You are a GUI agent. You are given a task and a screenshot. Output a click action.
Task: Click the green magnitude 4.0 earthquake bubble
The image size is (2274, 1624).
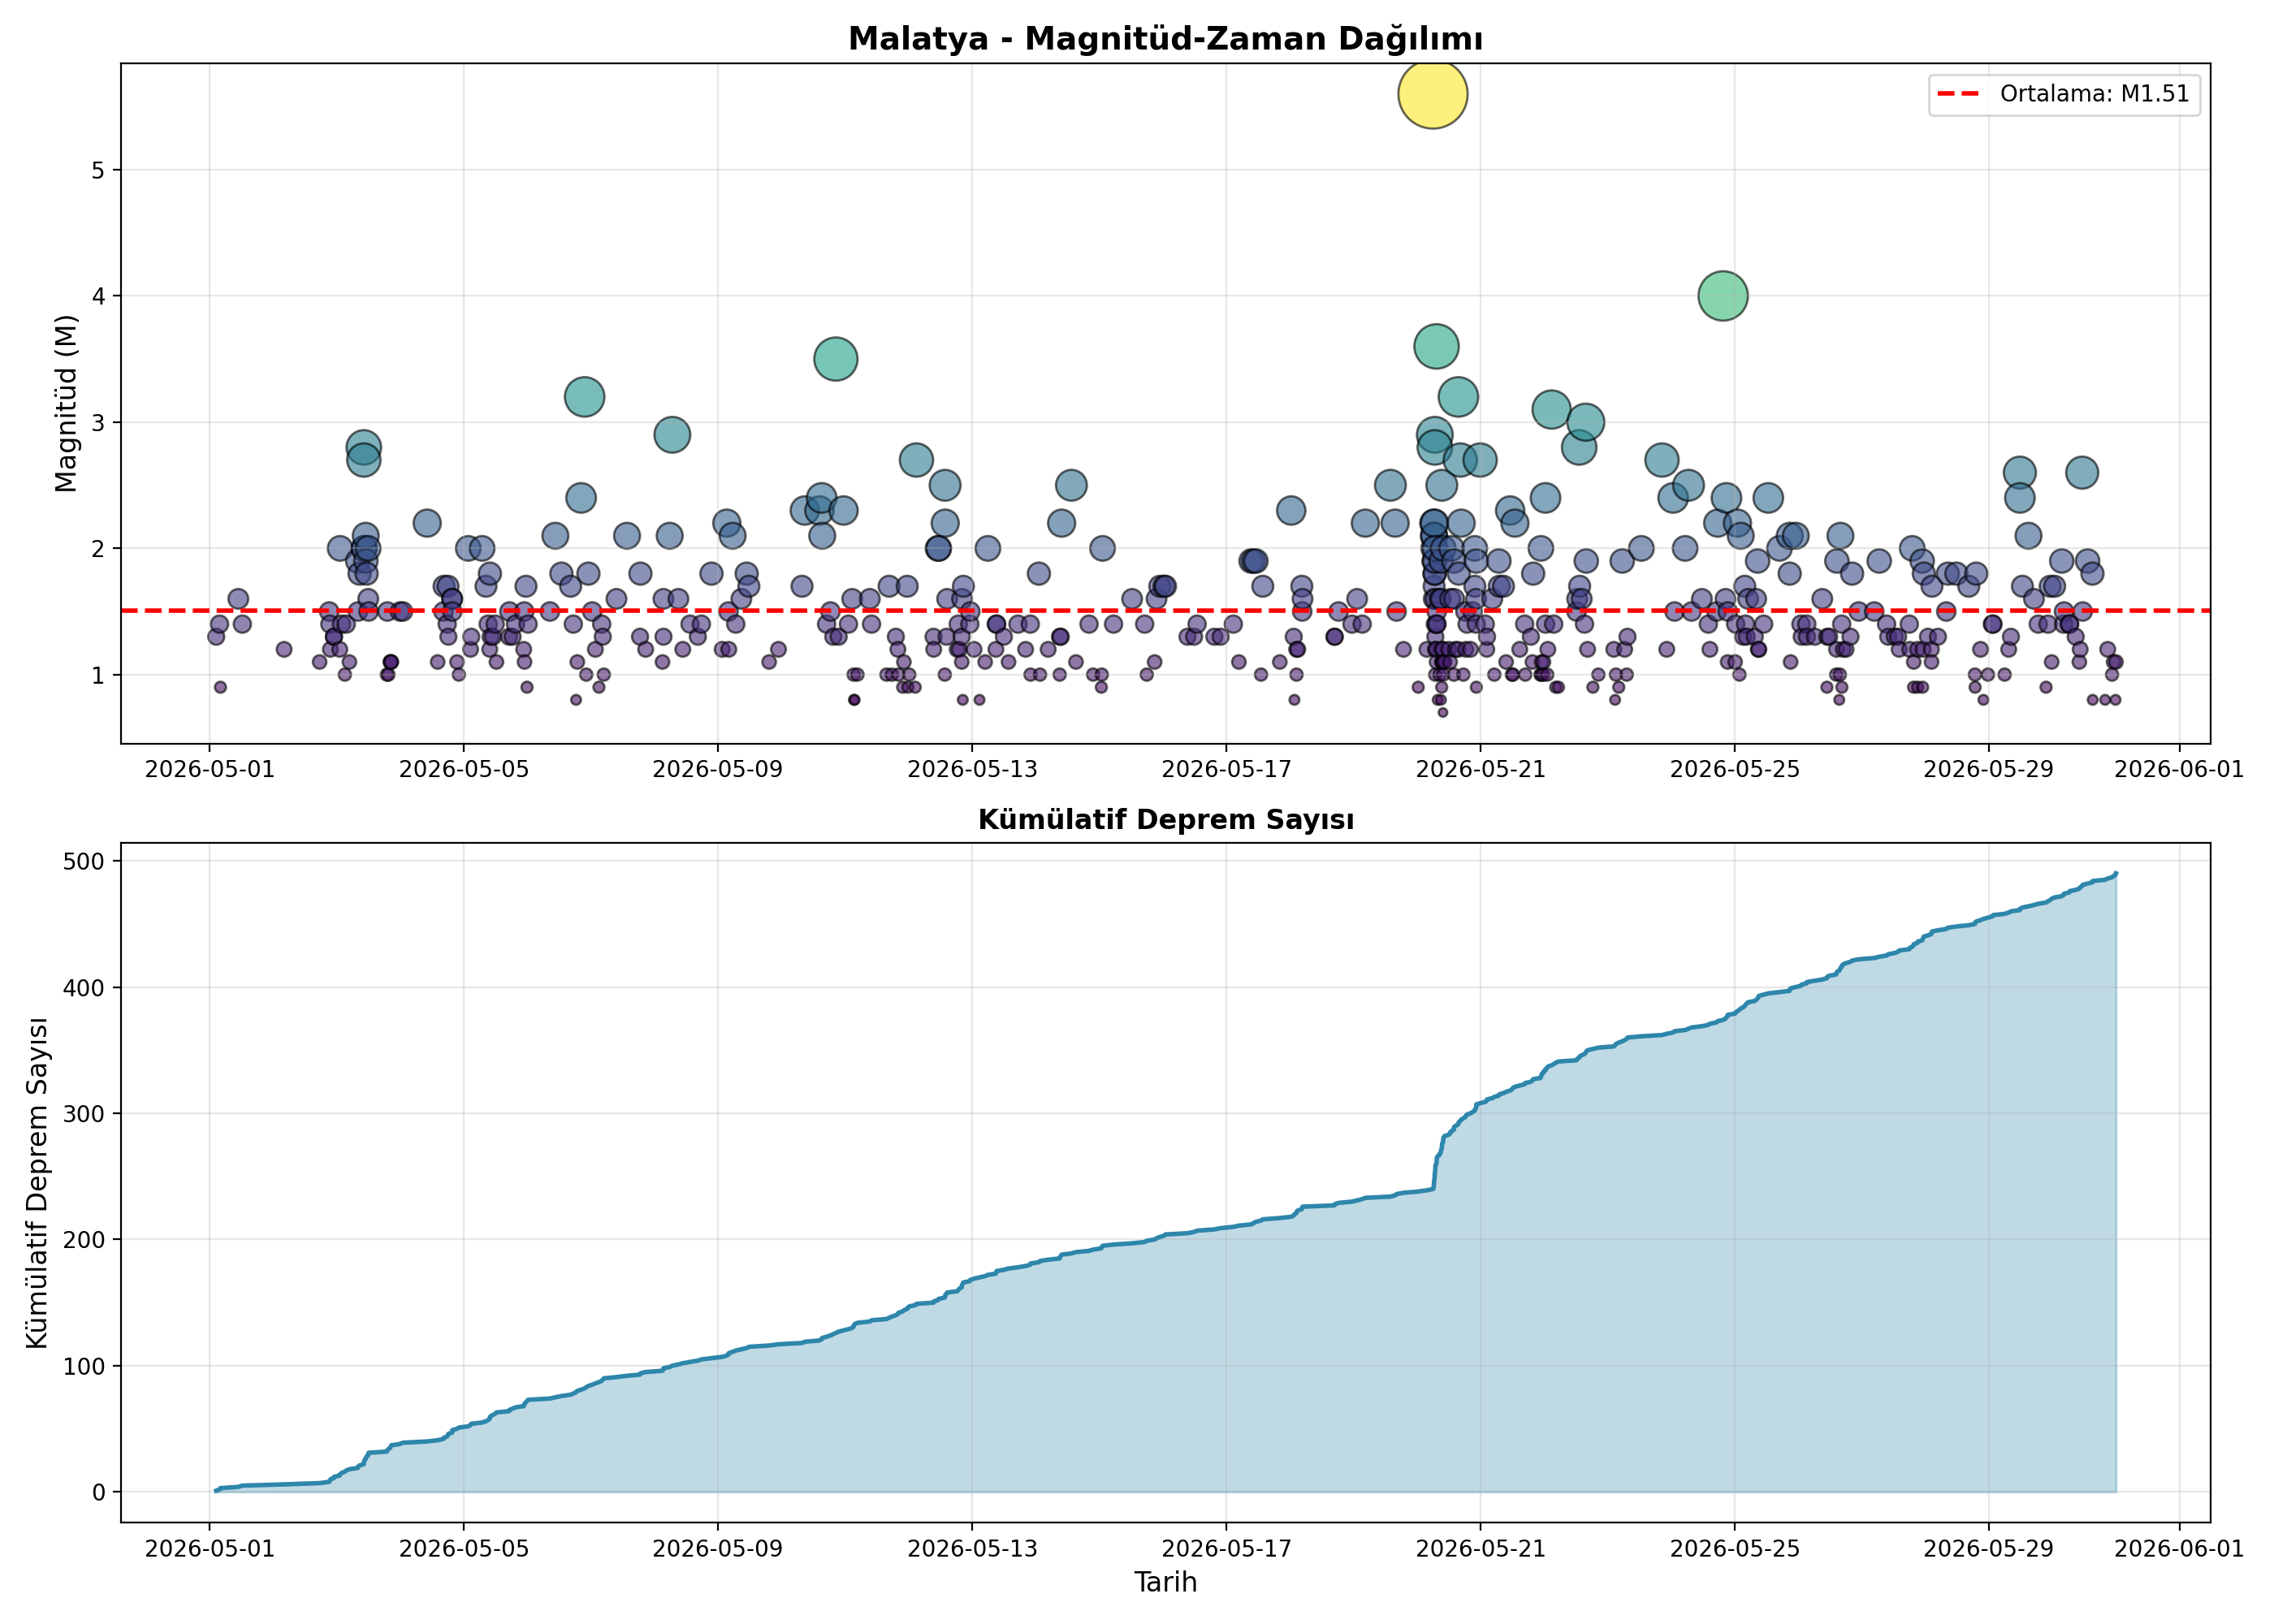pyautogui.click(x=1722, y=296)
